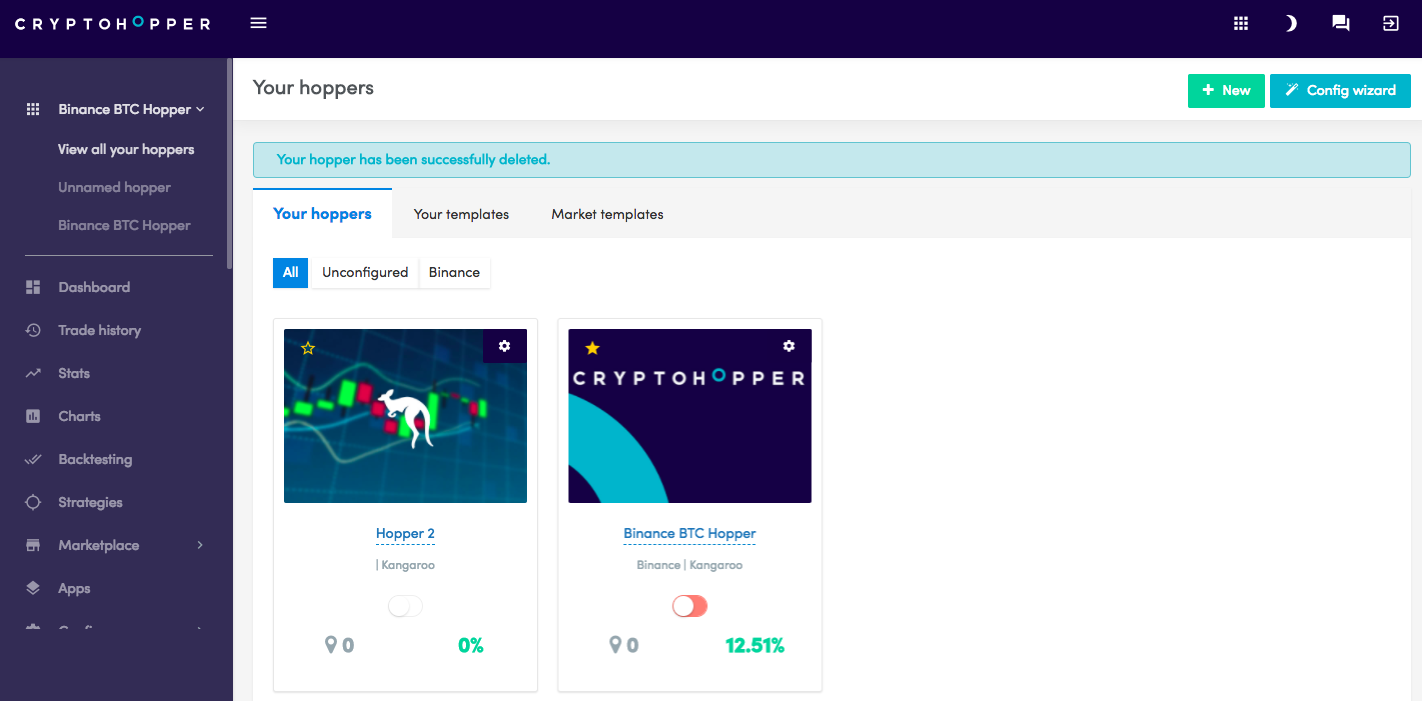
Task: Open the chat messages icon
Action: coord(1341,23)
